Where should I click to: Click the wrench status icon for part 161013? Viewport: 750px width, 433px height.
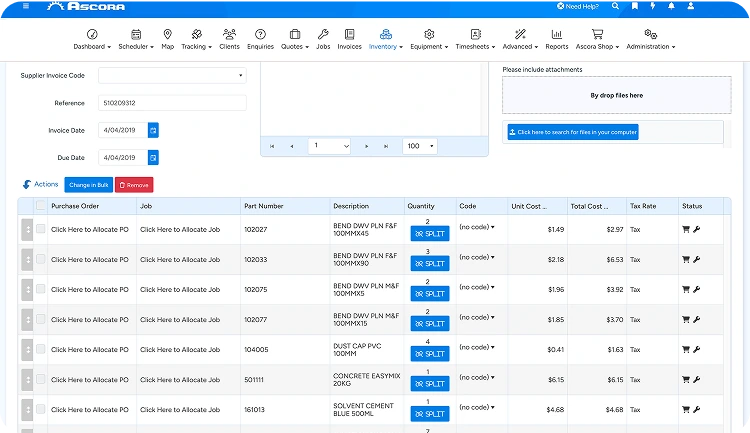[x=696, y=410]
